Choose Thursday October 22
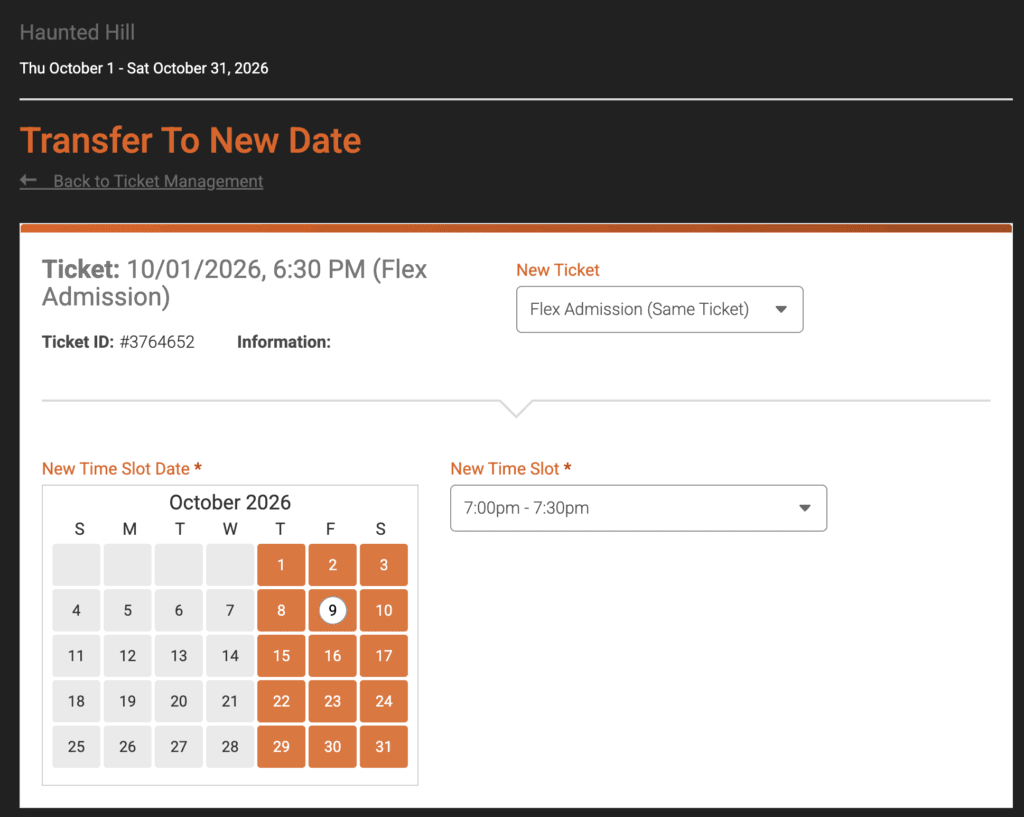 [x=281, y=701]
